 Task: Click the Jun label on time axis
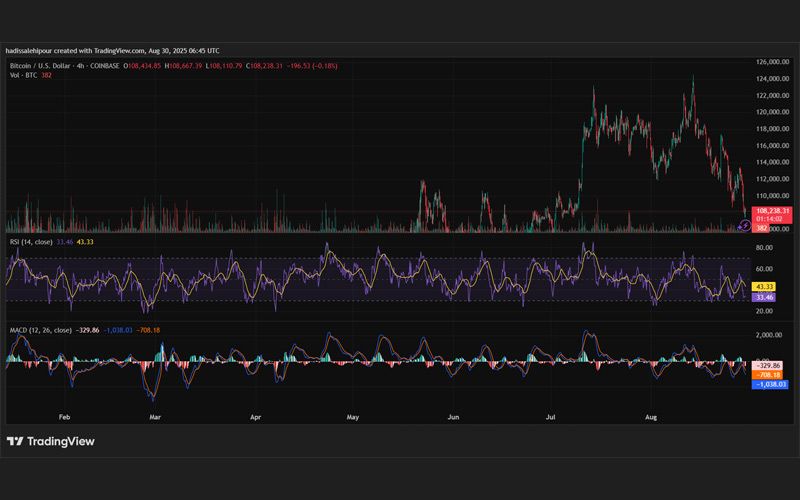453,417
